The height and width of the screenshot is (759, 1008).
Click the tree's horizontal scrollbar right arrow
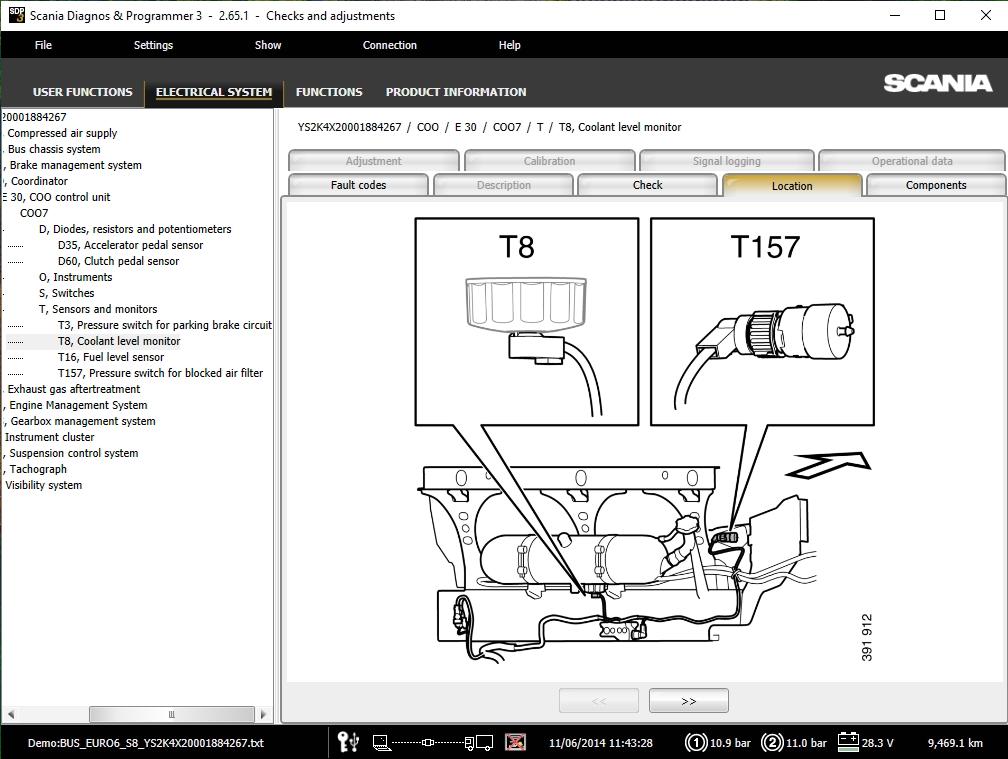click(263, 714)
